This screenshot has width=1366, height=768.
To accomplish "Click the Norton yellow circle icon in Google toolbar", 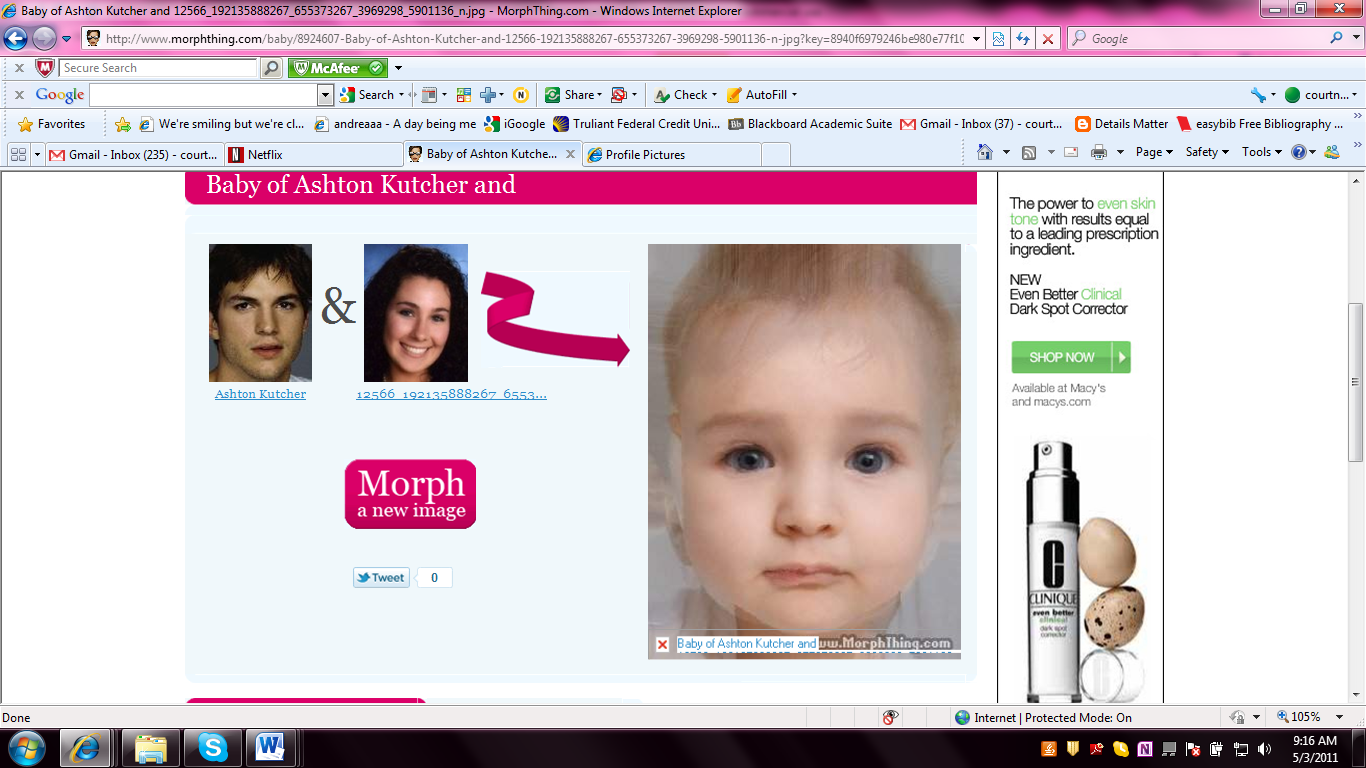I will (520, 95).
